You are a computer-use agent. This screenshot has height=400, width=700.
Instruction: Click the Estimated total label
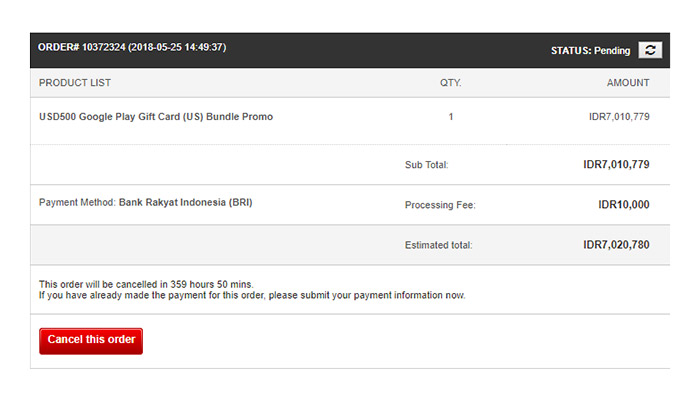point(438,246)
